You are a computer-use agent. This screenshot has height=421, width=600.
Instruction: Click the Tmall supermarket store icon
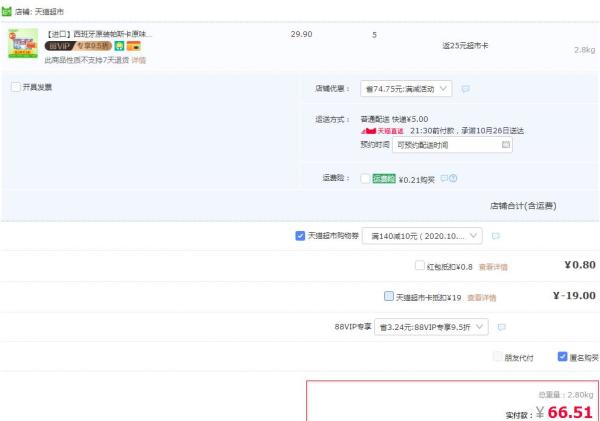coord(6,11)
